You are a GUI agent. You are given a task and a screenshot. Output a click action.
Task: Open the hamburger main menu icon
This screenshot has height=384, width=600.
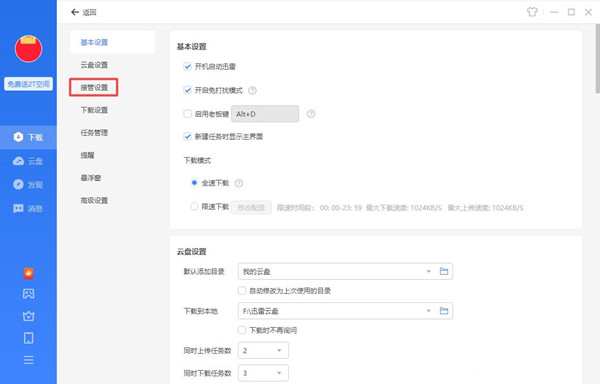coord(28,360)
